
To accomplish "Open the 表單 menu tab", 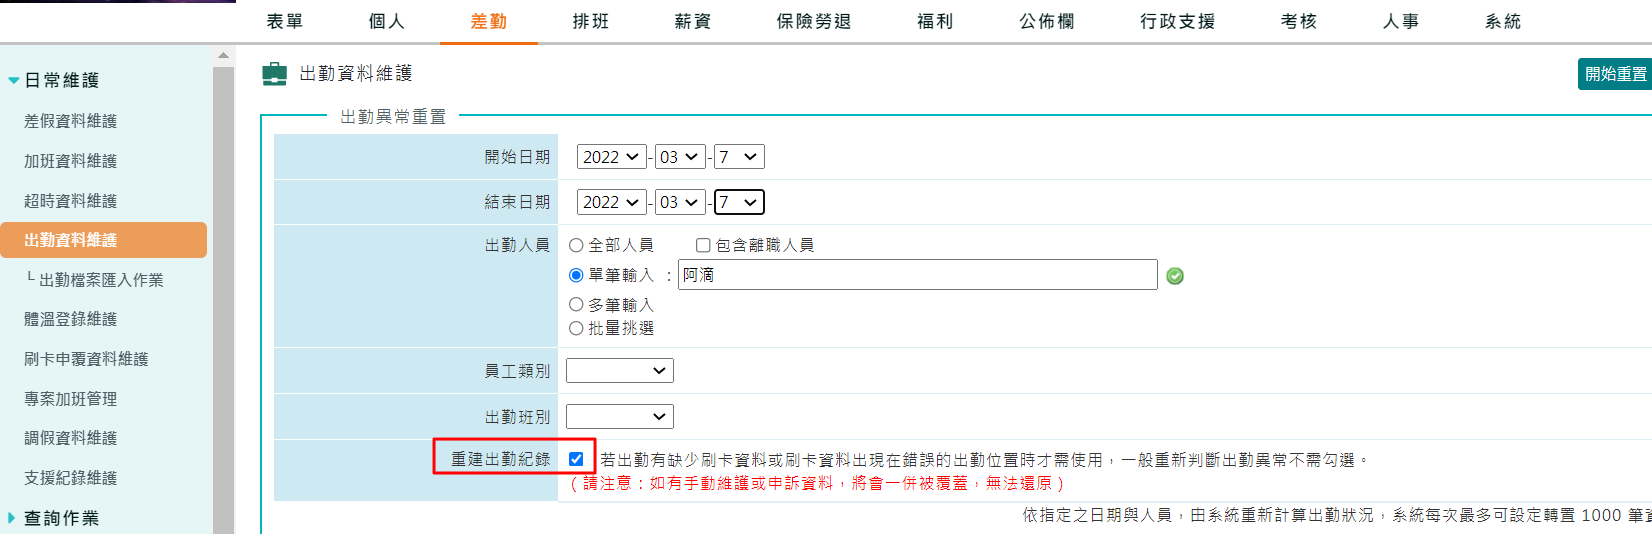I will 285,21.
